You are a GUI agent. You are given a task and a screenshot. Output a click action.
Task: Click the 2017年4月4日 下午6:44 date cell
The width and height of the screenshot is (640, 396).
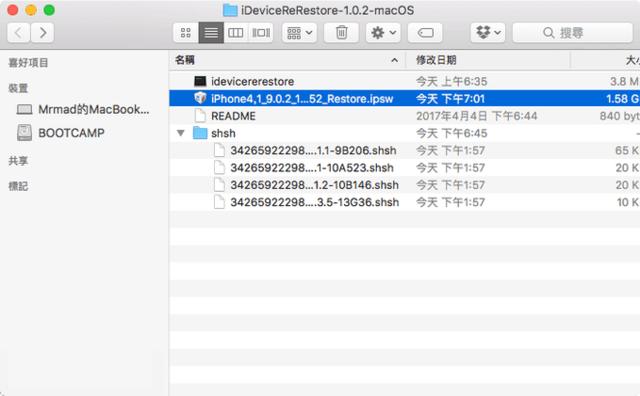tap(476, 116)
